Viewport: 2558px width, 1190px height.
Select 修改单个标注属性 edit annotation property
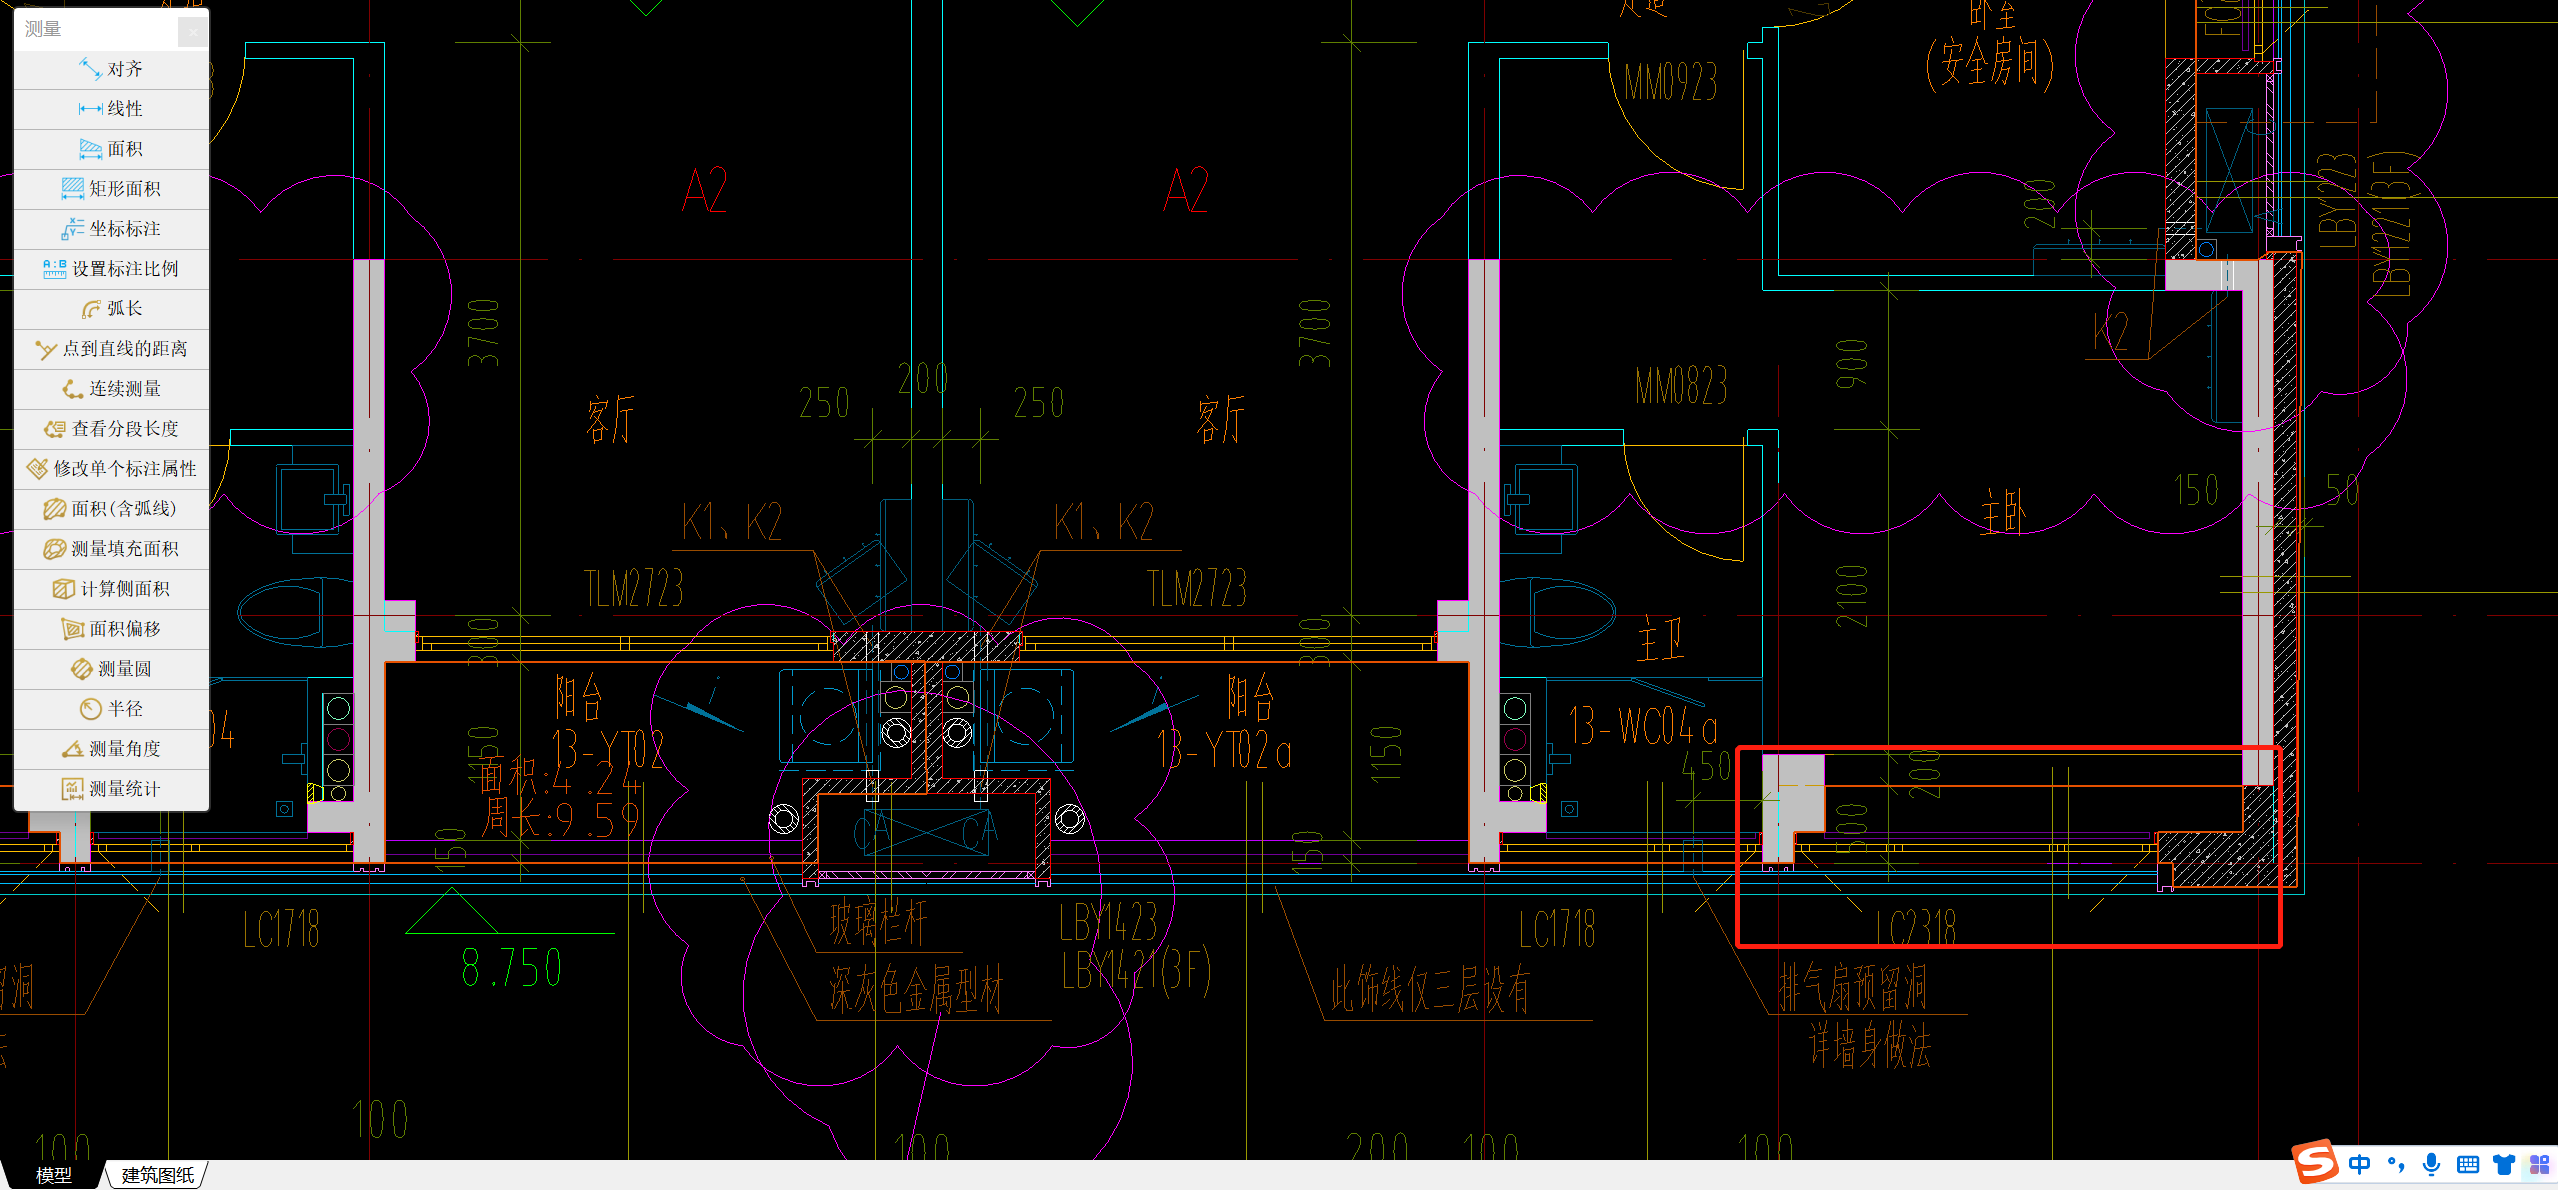[111, 469]
